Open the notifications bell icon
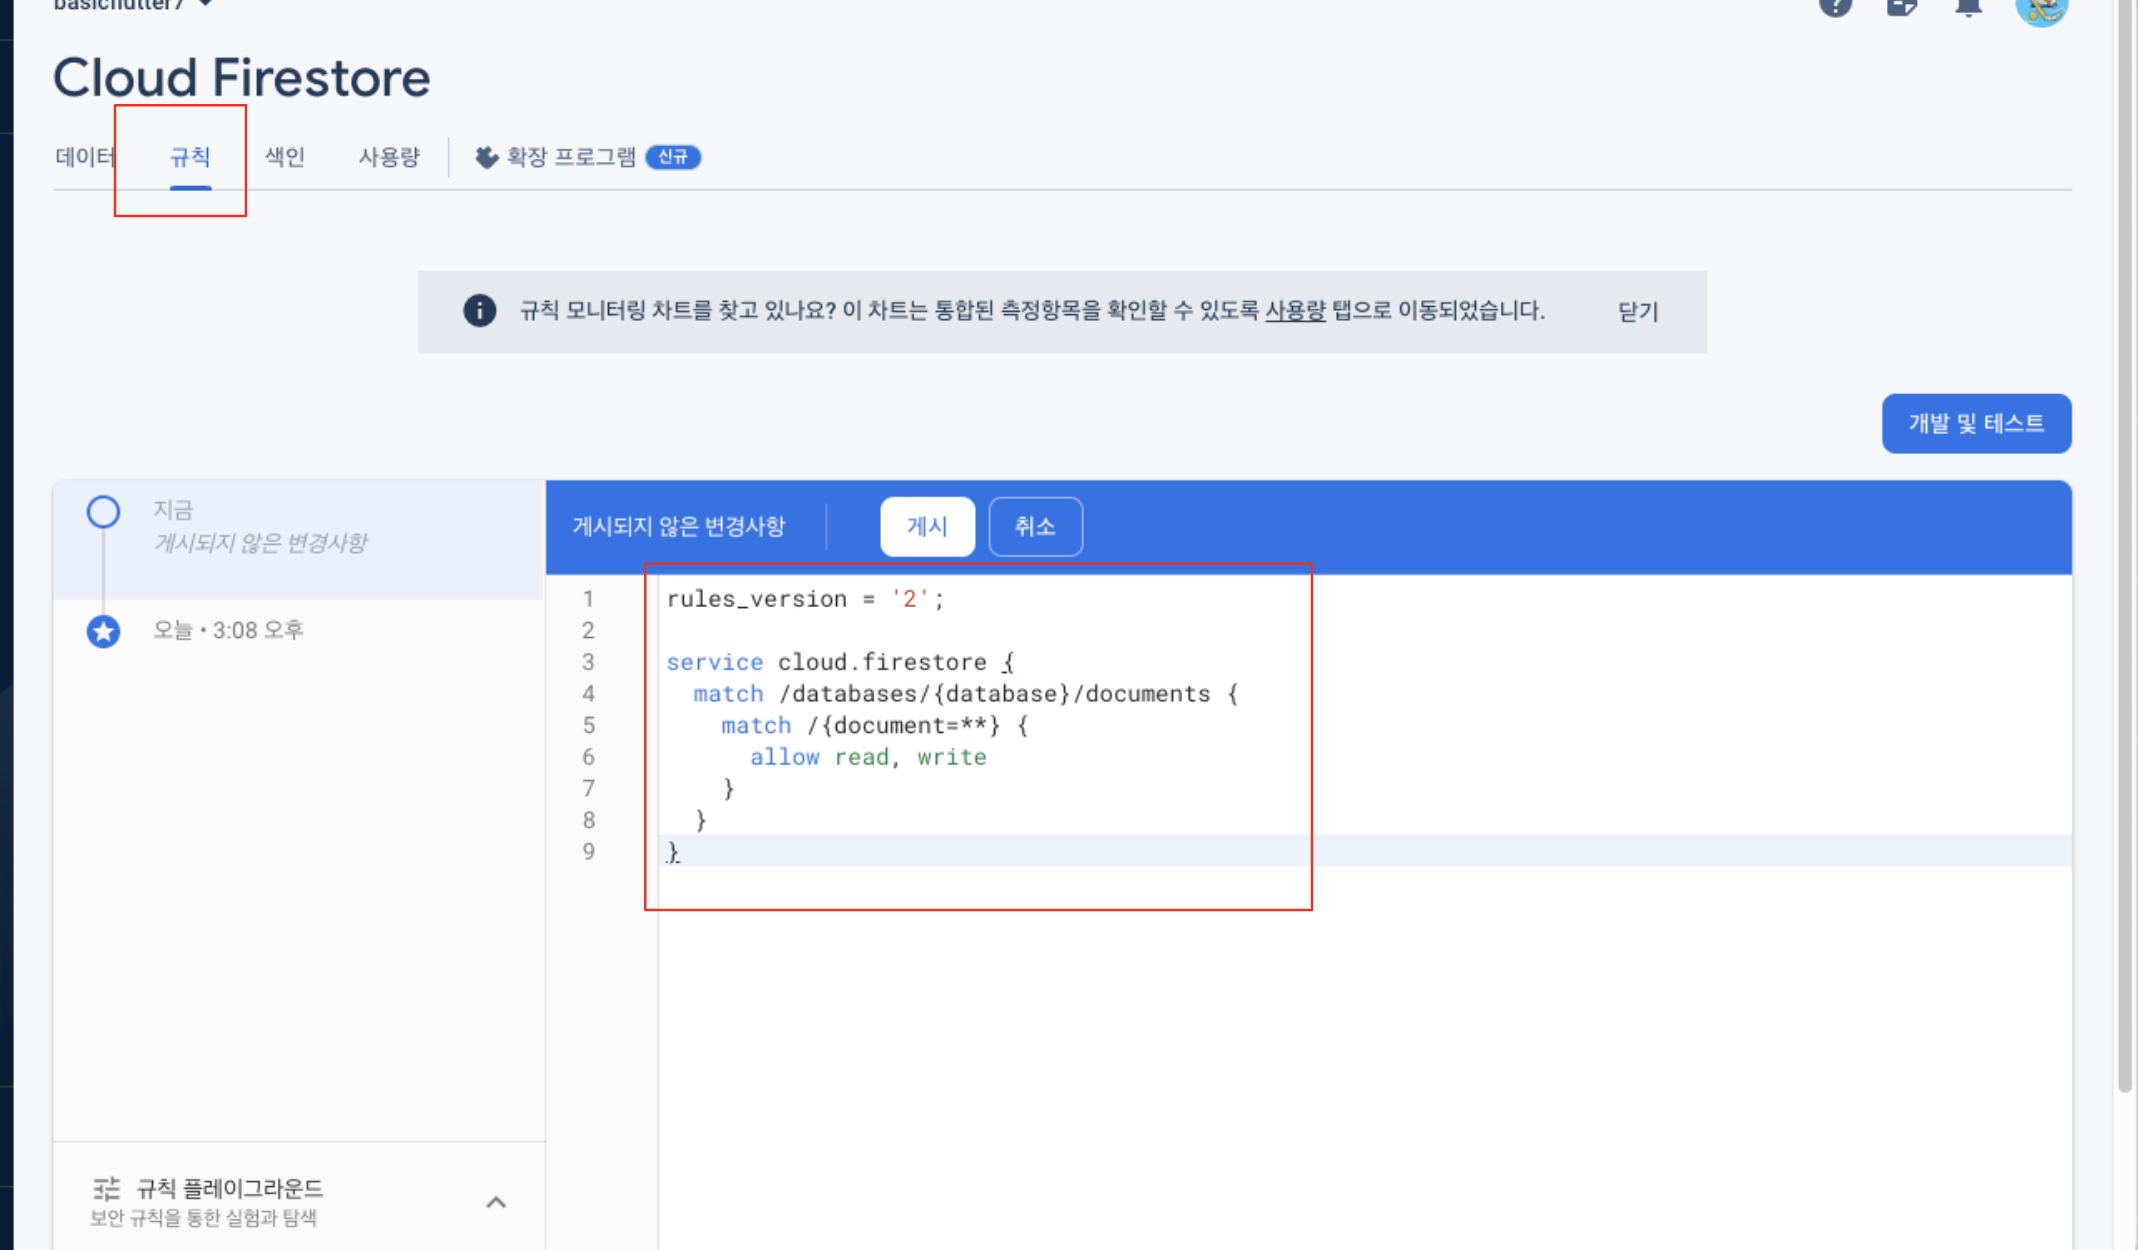Viewport: 2138px width, 1250px height. tap(1968, 7)
